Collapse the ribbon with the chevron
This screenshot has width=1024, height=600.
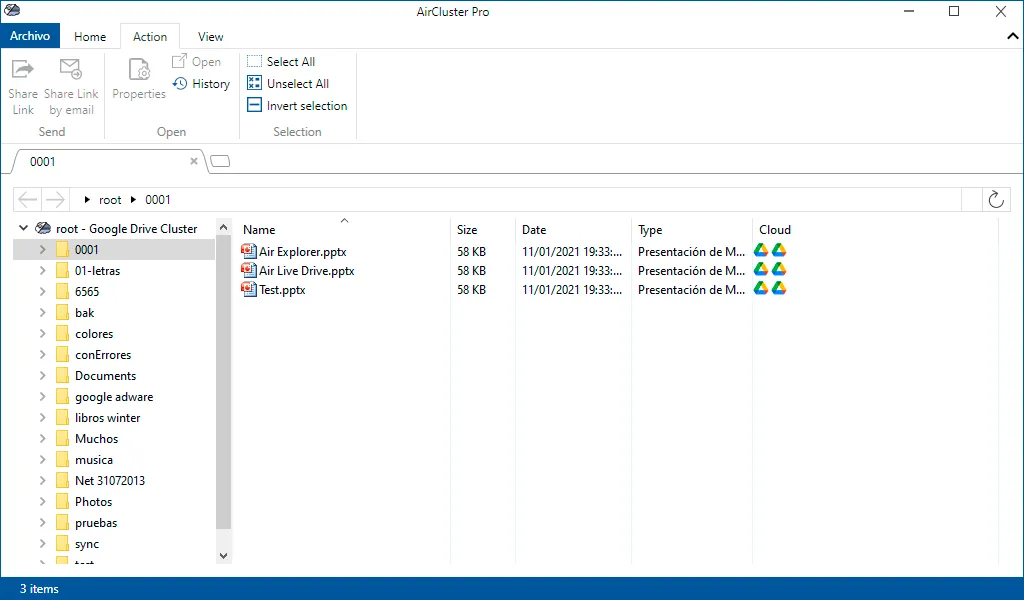tap(1012, 37)
